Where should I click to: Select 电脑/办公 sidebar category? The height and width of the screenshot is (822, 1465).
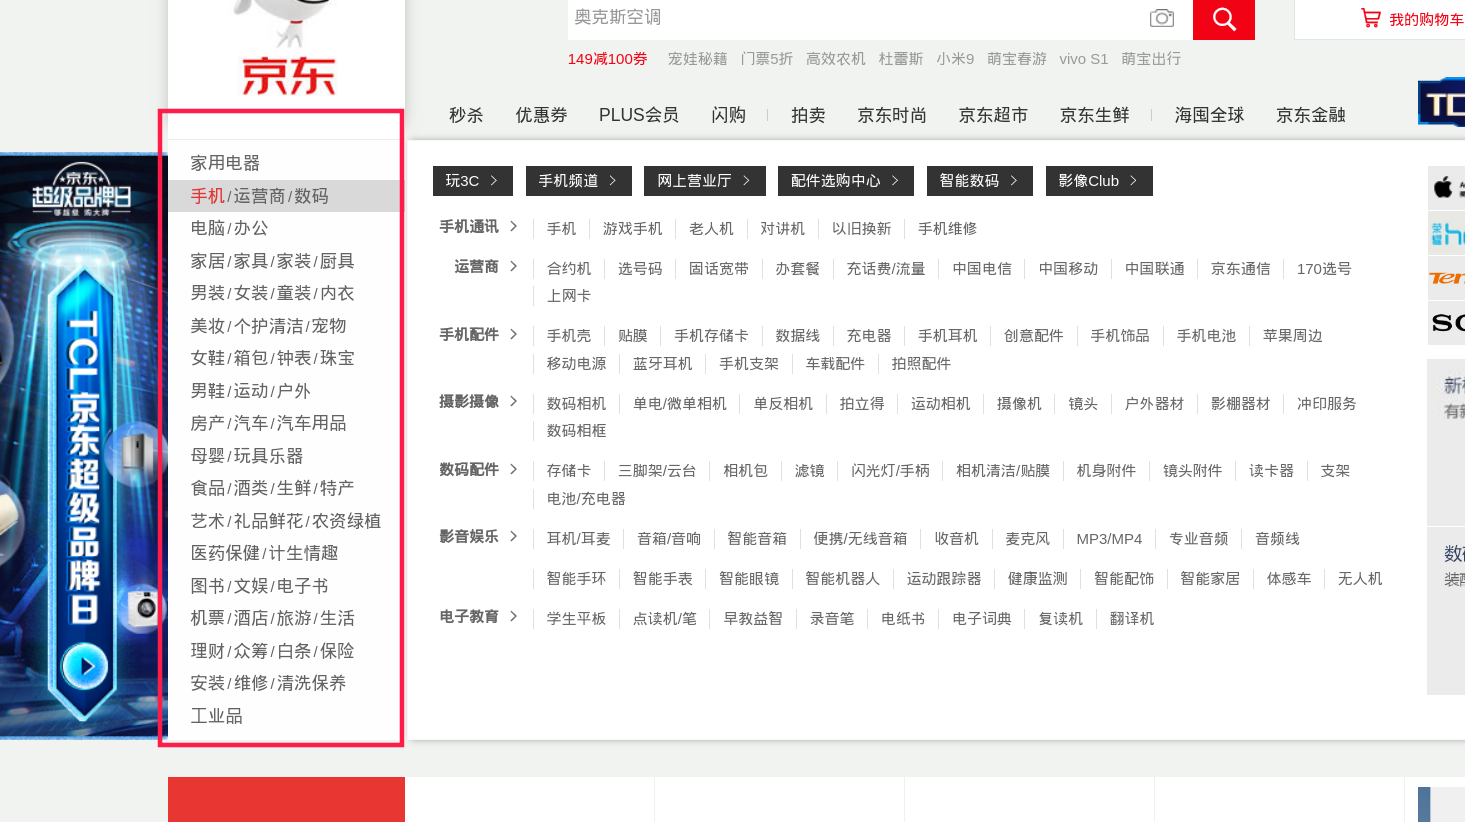pos(229,228)
